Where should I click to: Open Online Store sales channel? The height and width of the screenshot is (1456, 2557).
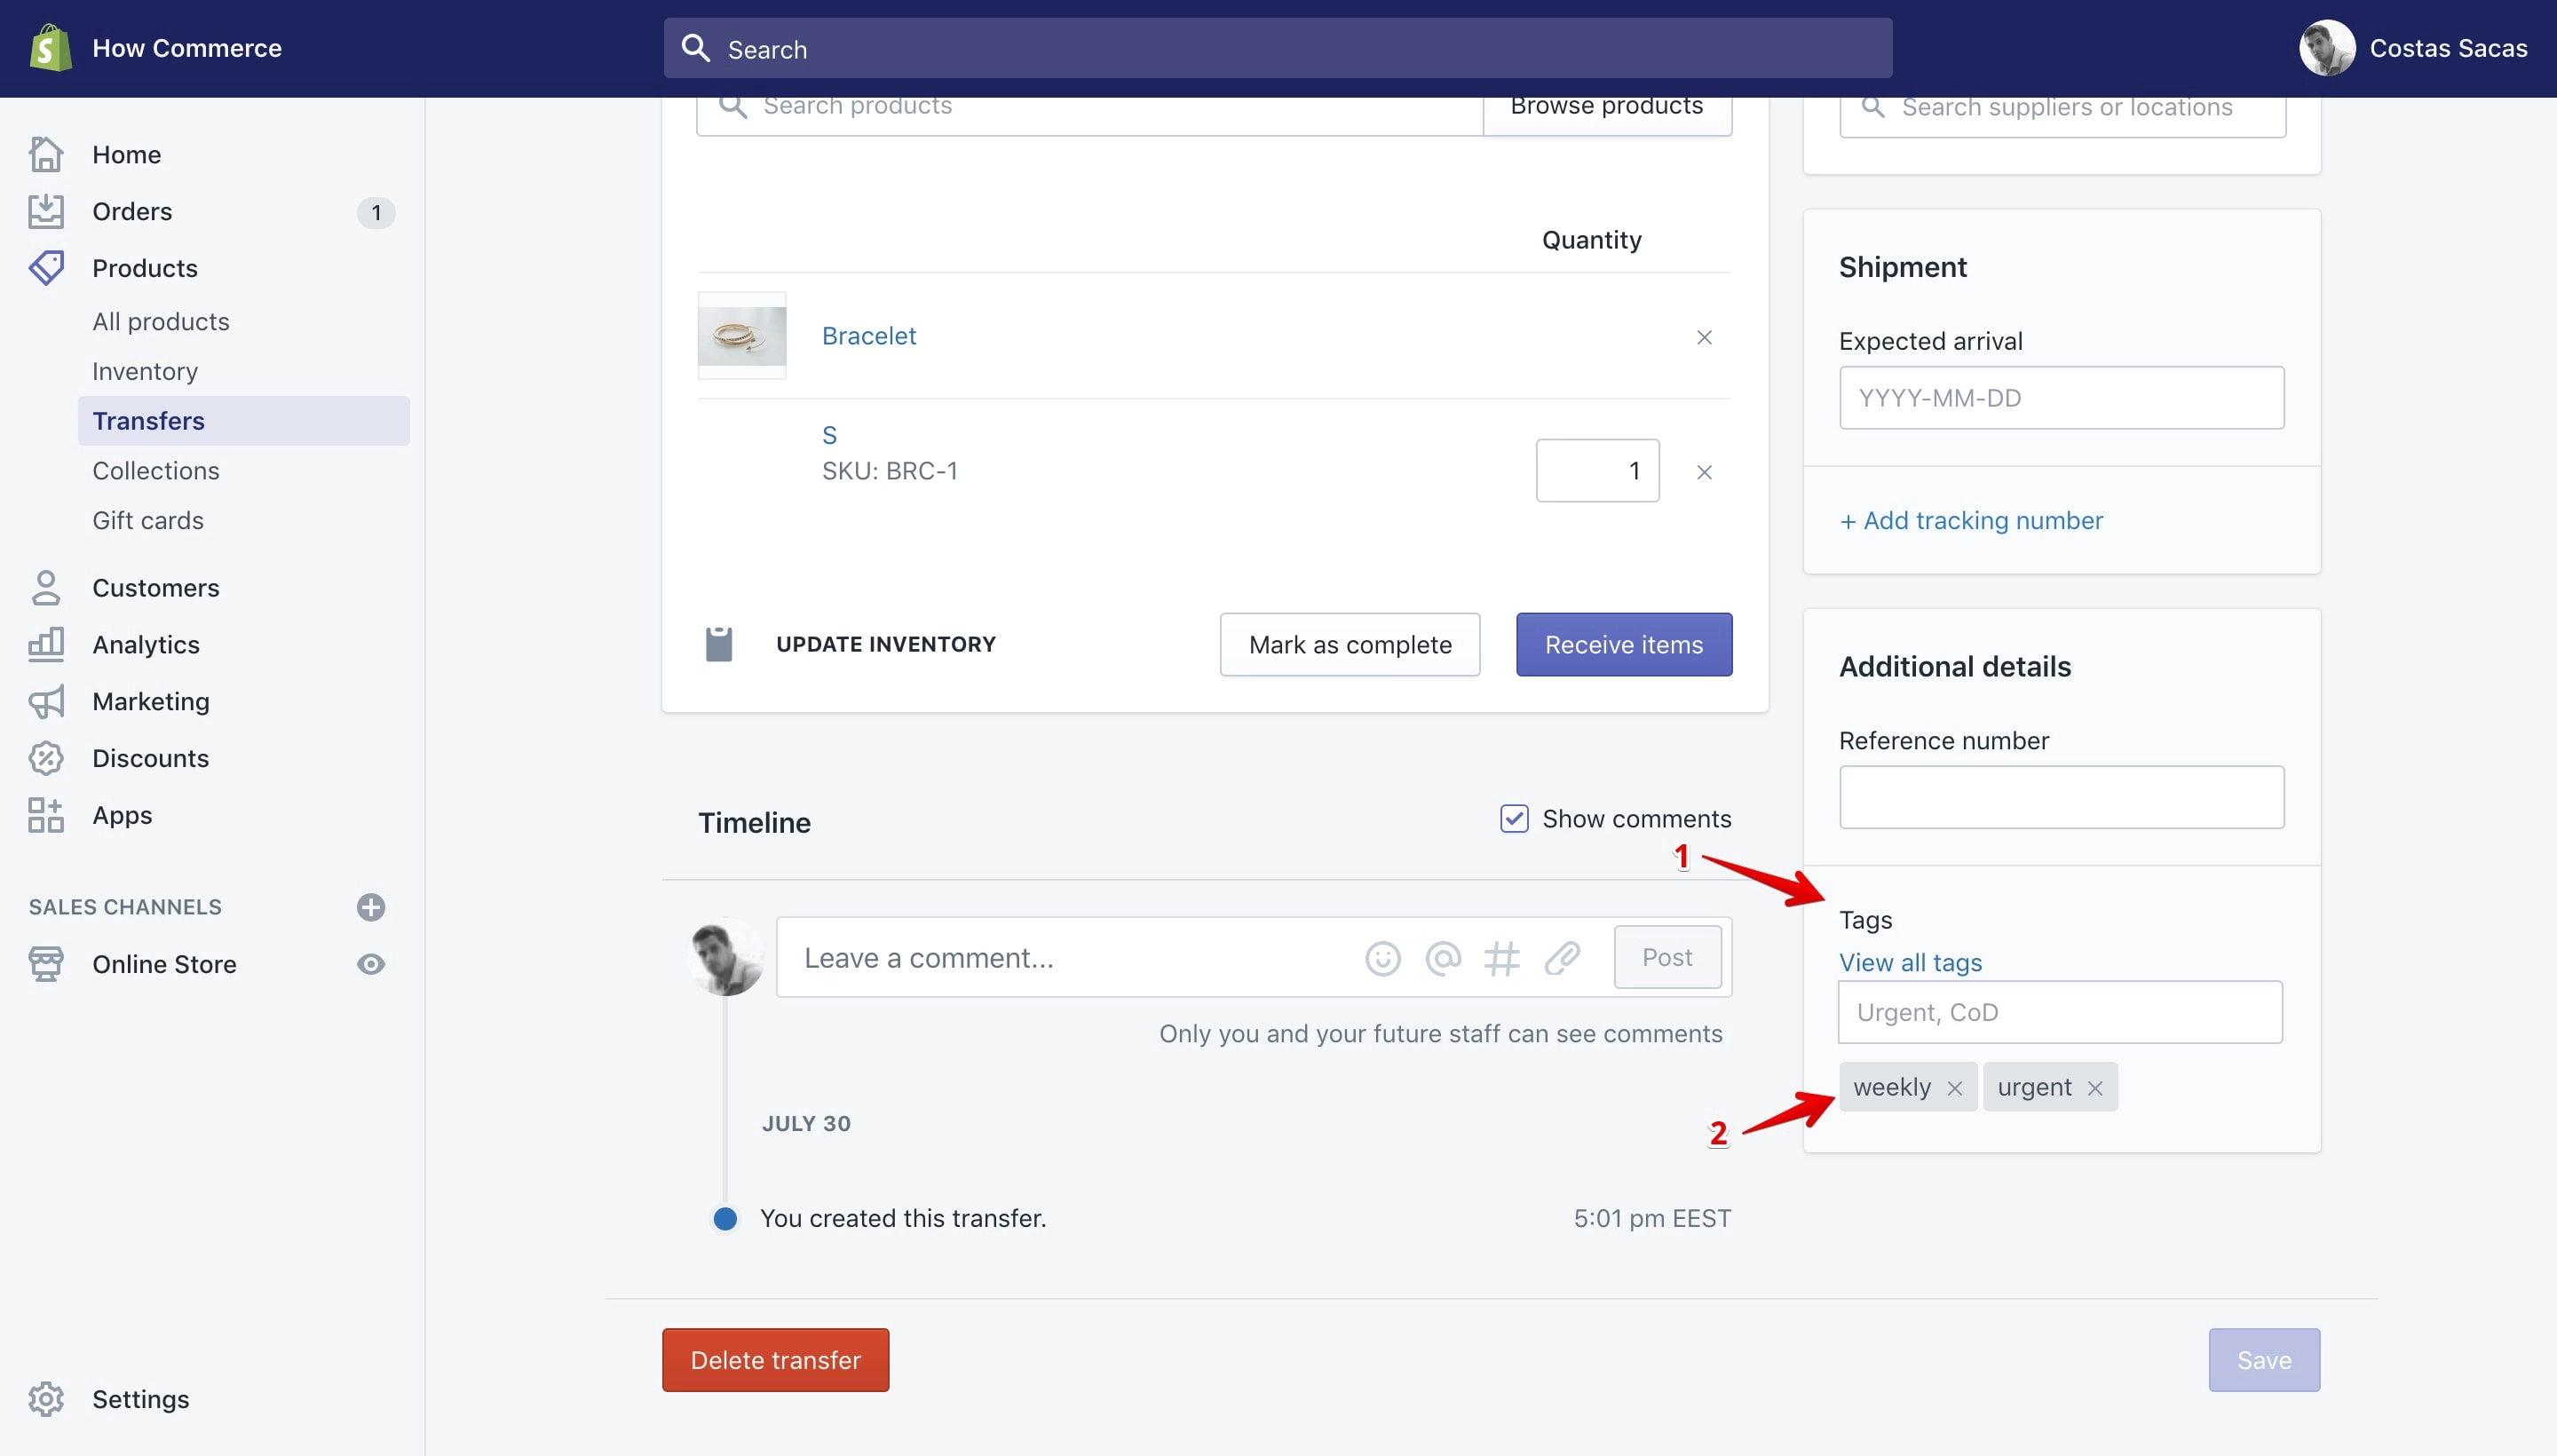click(x=164, y=964)
